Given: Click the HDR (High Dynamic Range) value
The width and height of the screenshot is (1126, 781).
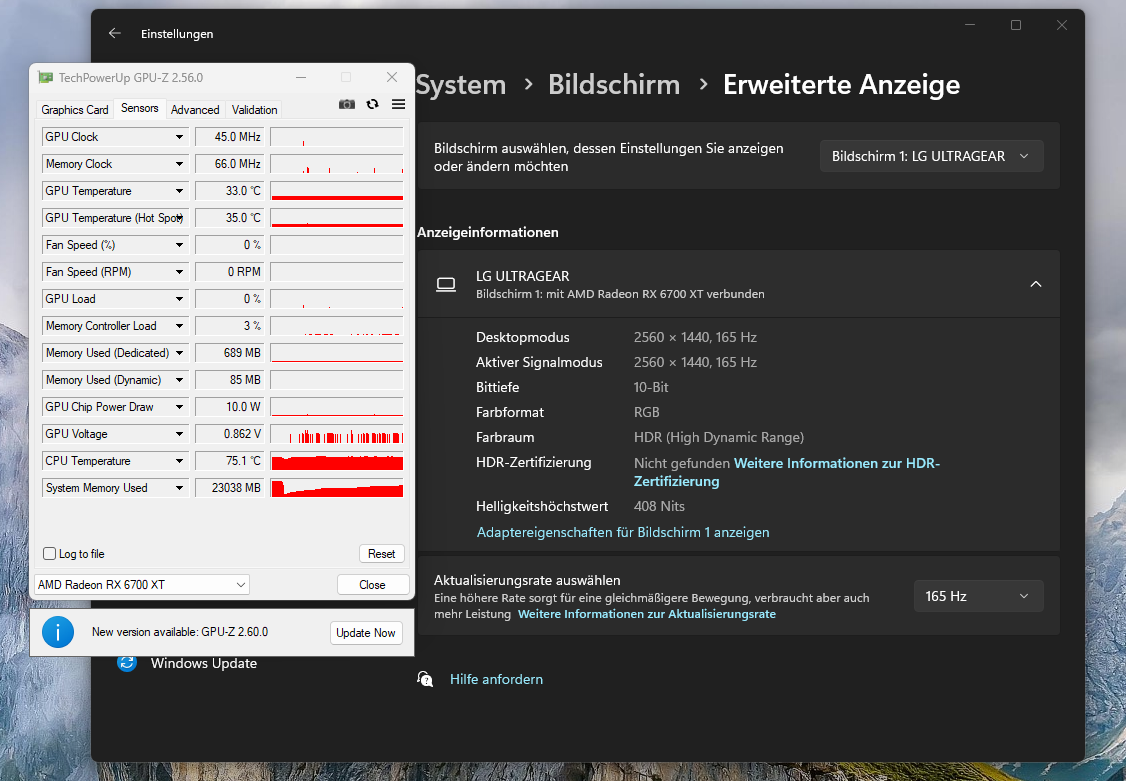Looking at the screenshot, I should [x=719, y=437].
